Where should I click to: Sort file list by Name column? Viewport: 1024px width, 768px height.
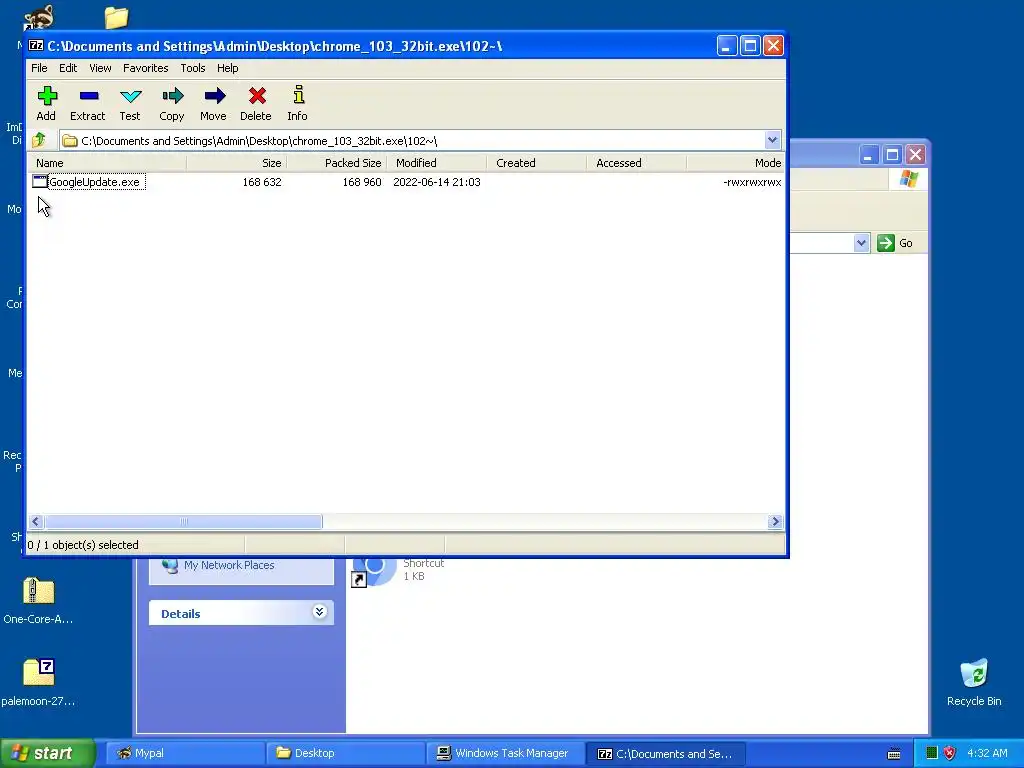(x=107, y=163)
